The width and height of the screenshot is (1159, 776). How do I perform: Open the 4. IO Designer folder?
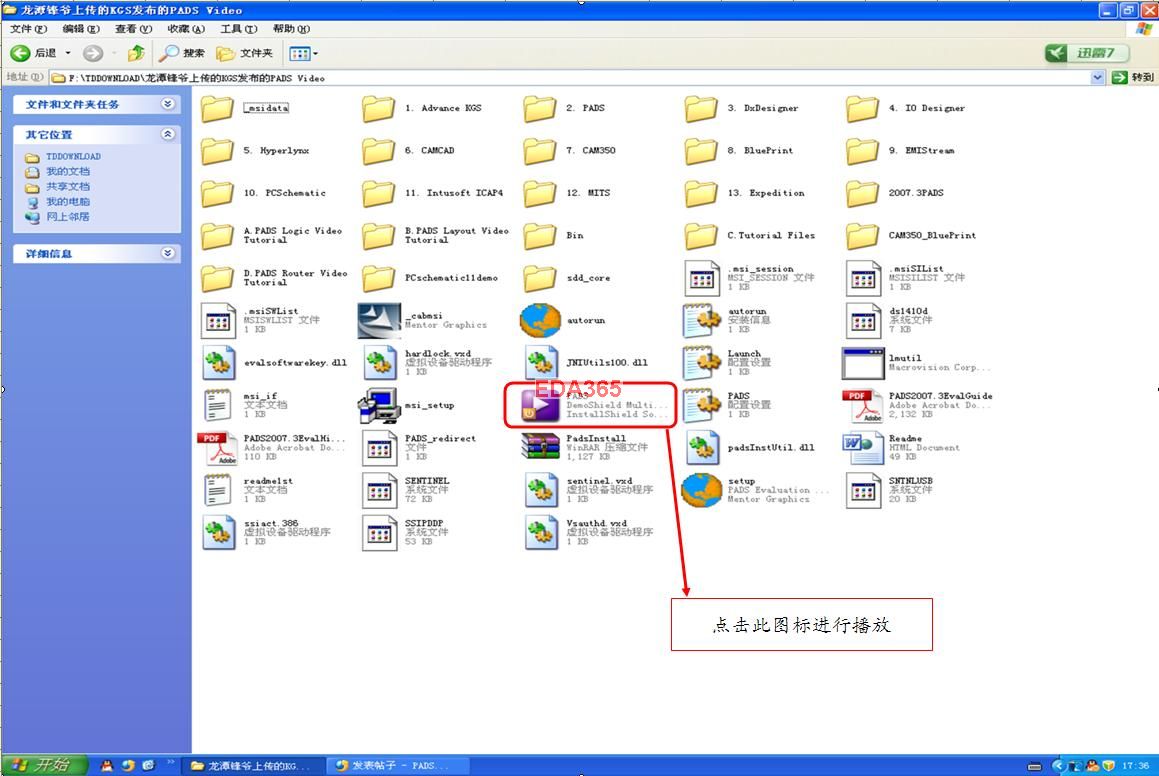coord(906,108)
